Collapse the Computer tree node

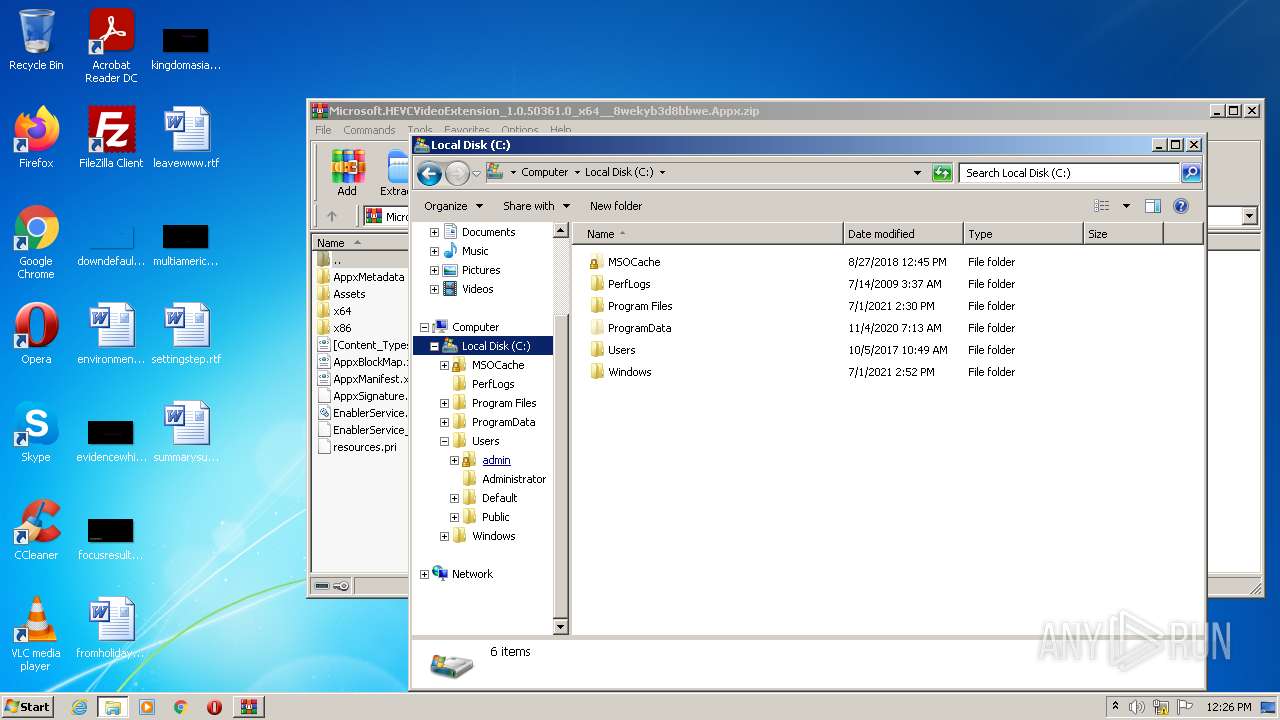(x=424, y=327)
